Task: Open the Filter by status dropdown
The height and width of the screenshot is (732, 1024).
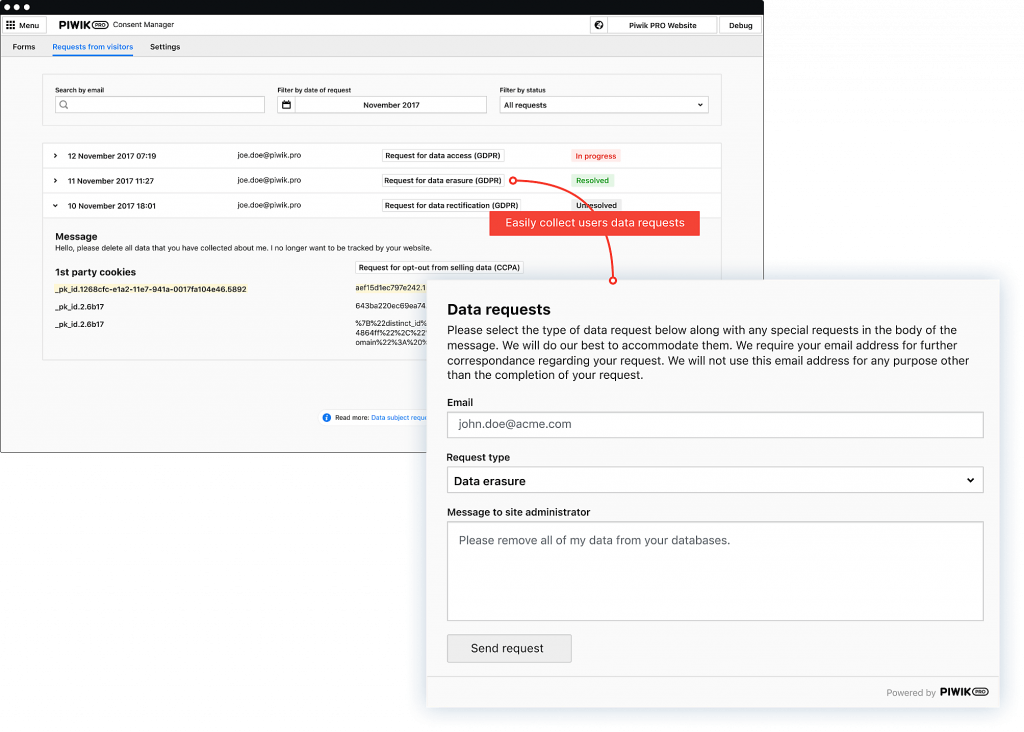Action: click(x=603, y=106)
